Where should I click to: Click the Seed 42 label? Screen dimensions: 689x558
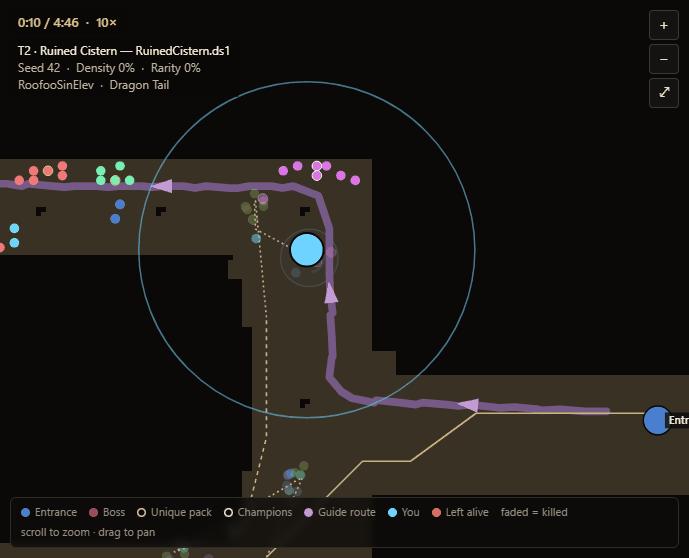(39, 68)
